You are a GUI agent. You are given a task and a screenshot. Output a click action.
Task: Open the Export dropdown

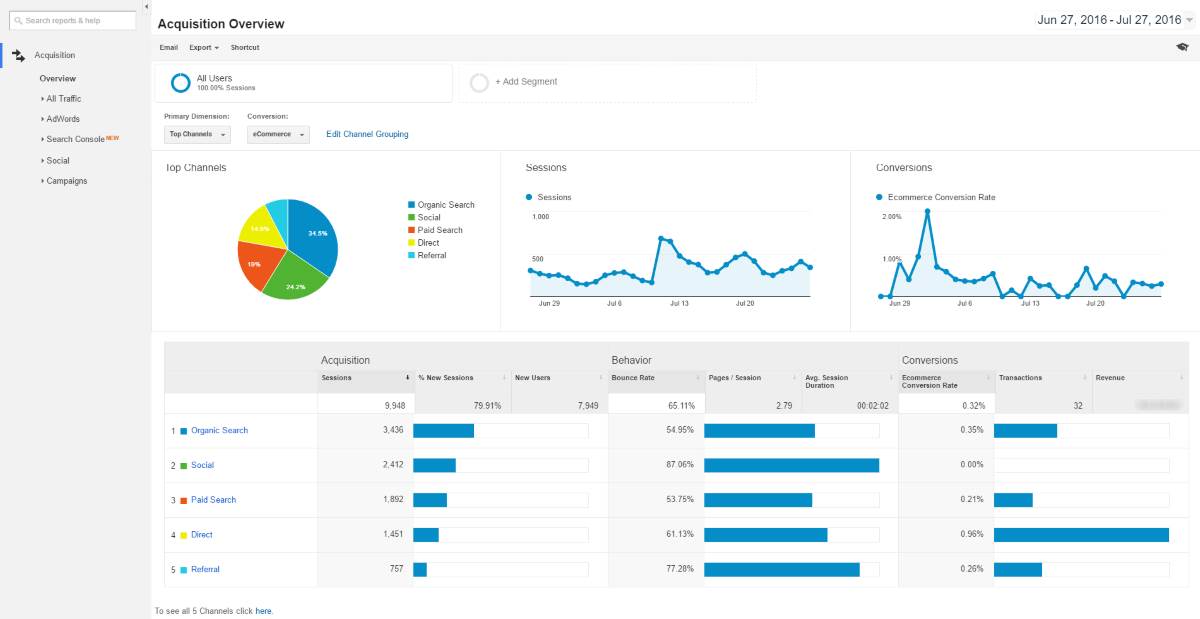click(203, 47)
